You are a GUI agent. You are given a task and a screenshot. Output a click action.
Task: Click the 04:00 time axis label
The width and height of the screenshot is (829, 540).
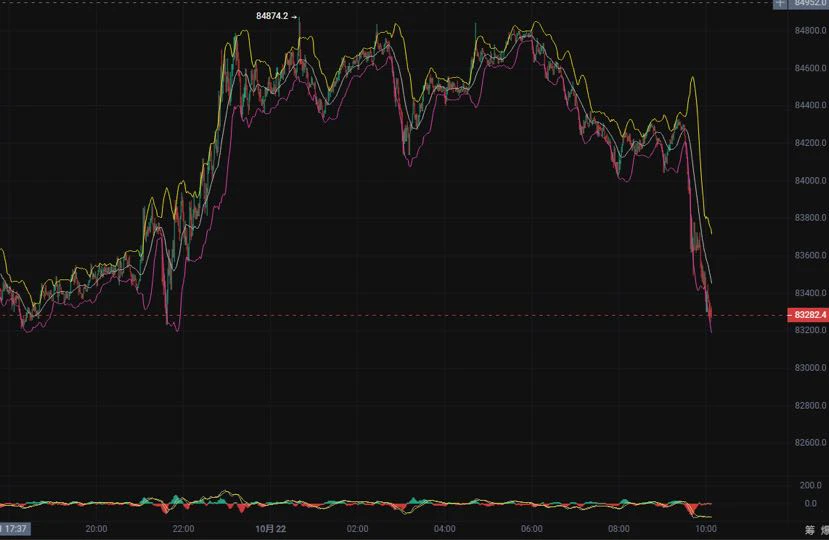coord(445,529)
